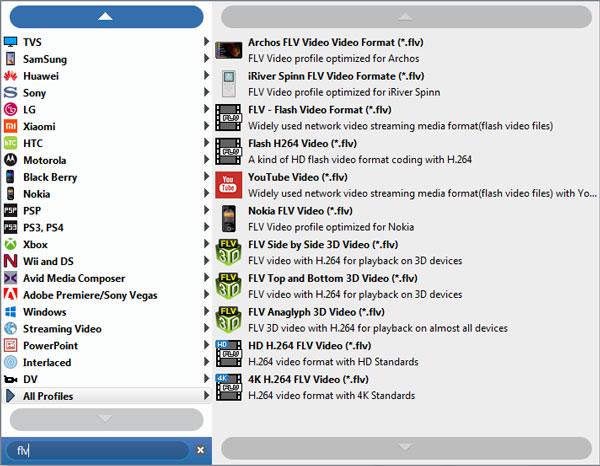The width and height of the screenshot is (600, 466).
Task: Choose iRiver Spinn FLV Video Formate
Action: click(406, 84)
